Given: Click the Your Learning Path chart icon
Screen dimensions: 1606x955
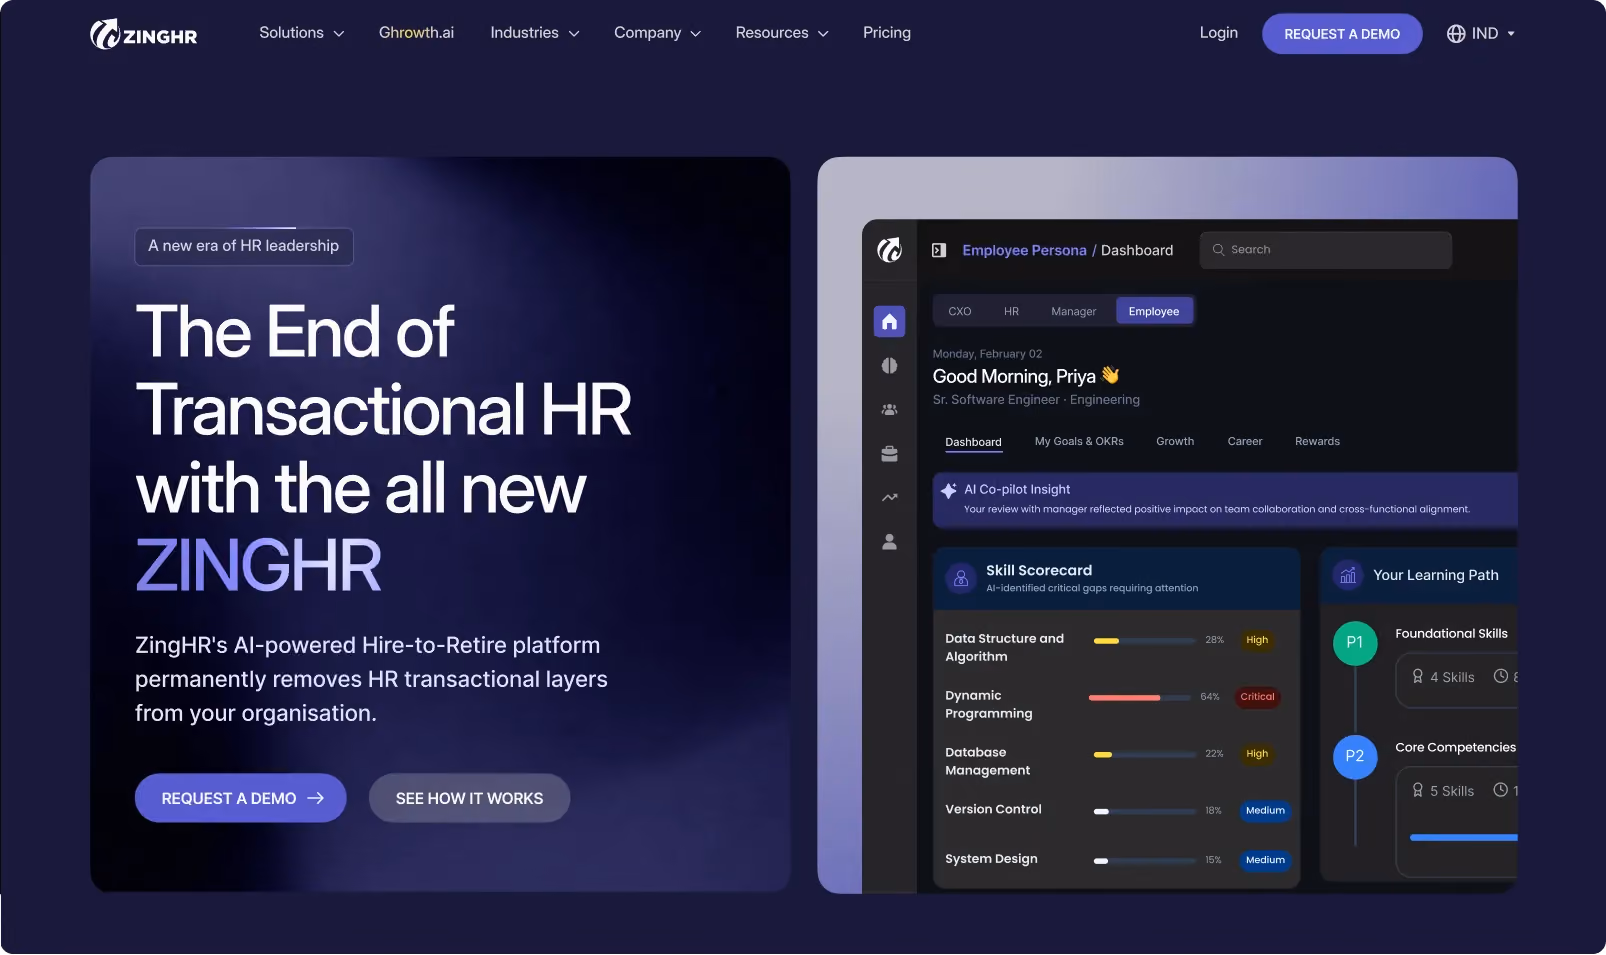Looking at the screenshot, I should click(x=1348, y=575).
